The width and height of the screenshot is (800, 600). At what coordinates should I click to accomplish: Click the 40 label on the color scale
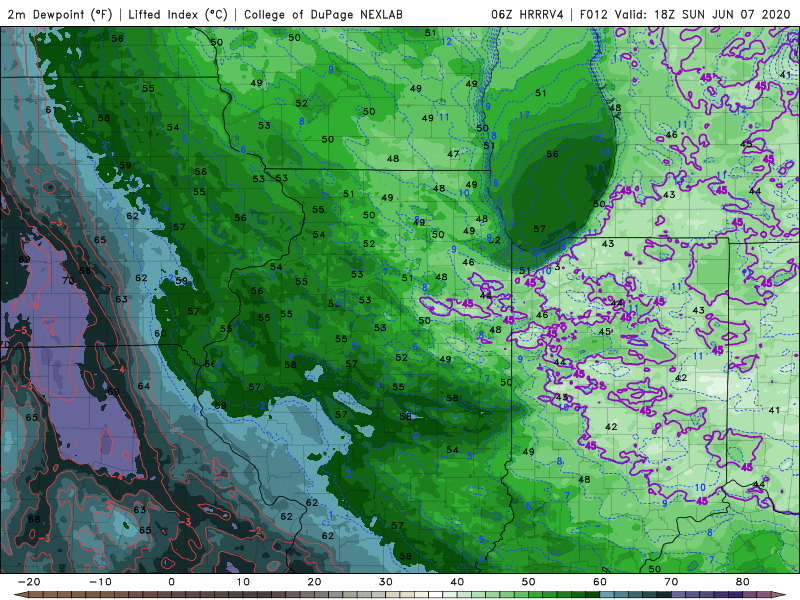click(x=457, y=582)
